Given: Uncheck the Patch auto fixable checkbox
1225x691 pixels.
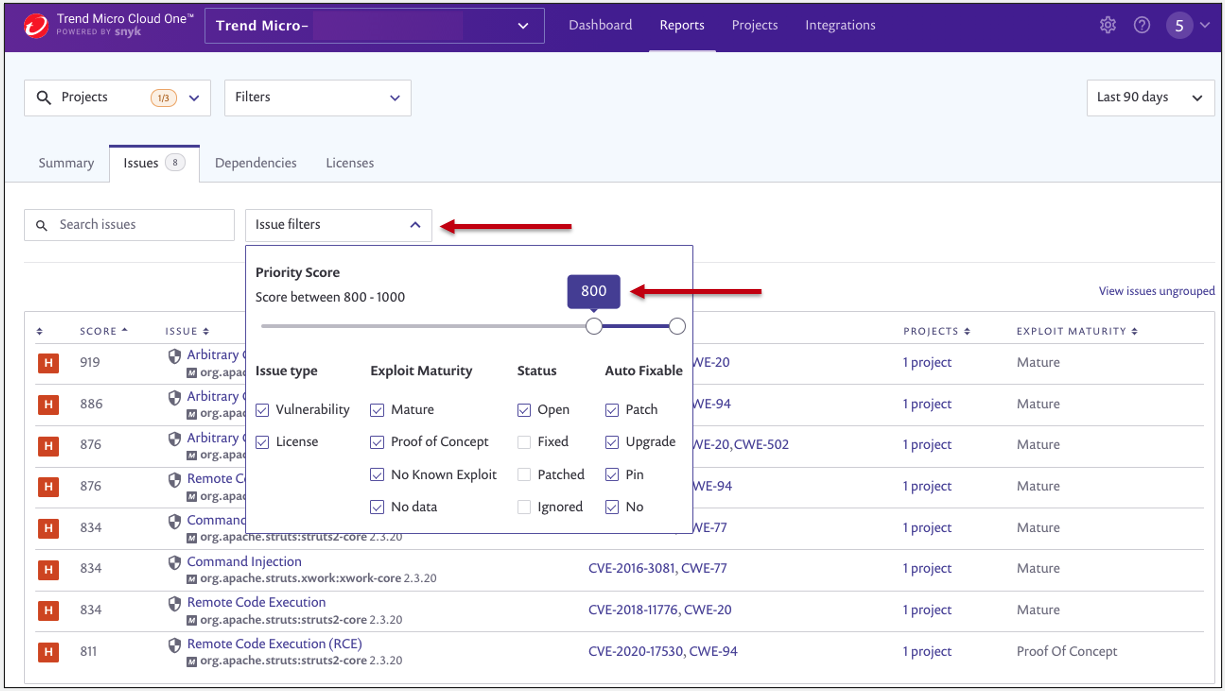Looking at the screenshot, I should coord(612,410).
